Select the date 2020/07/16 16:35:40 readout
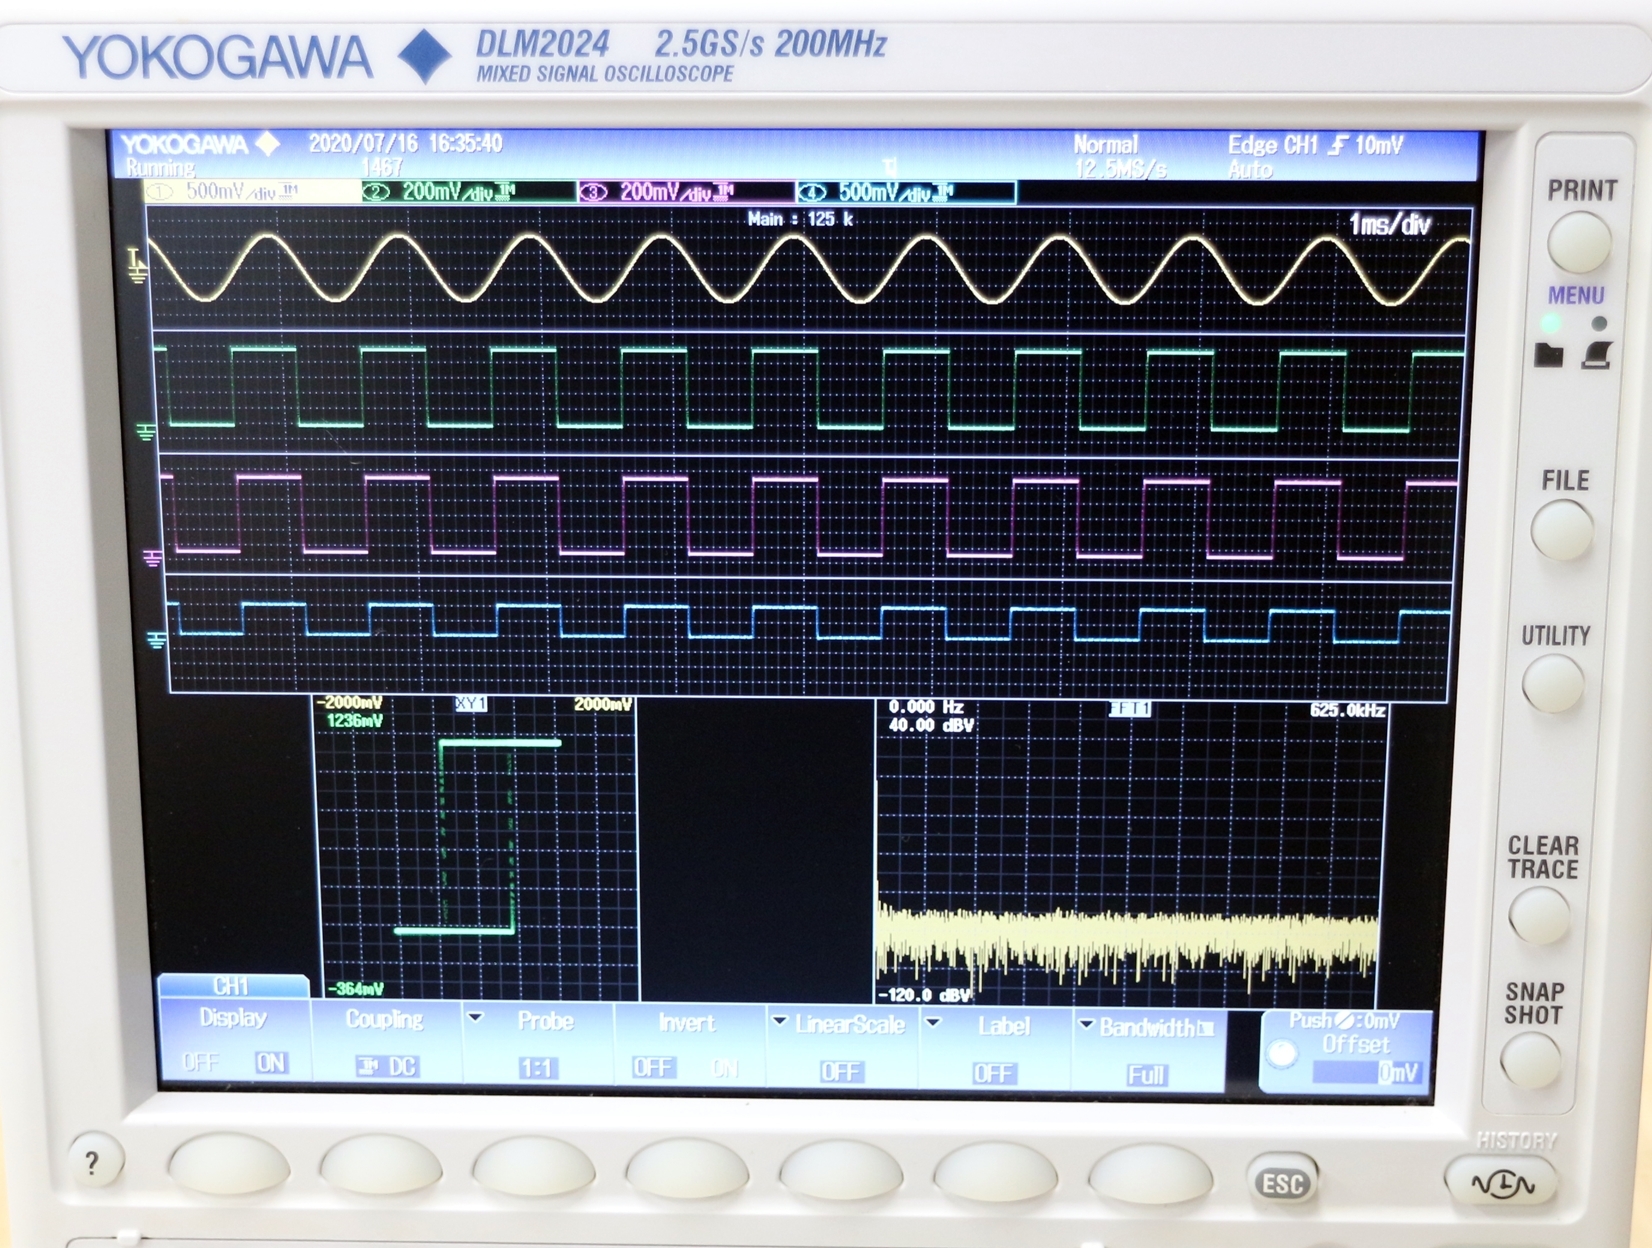Viewport: 1652px width, 1248px height. pyautogui.click(x=405, y=143)
